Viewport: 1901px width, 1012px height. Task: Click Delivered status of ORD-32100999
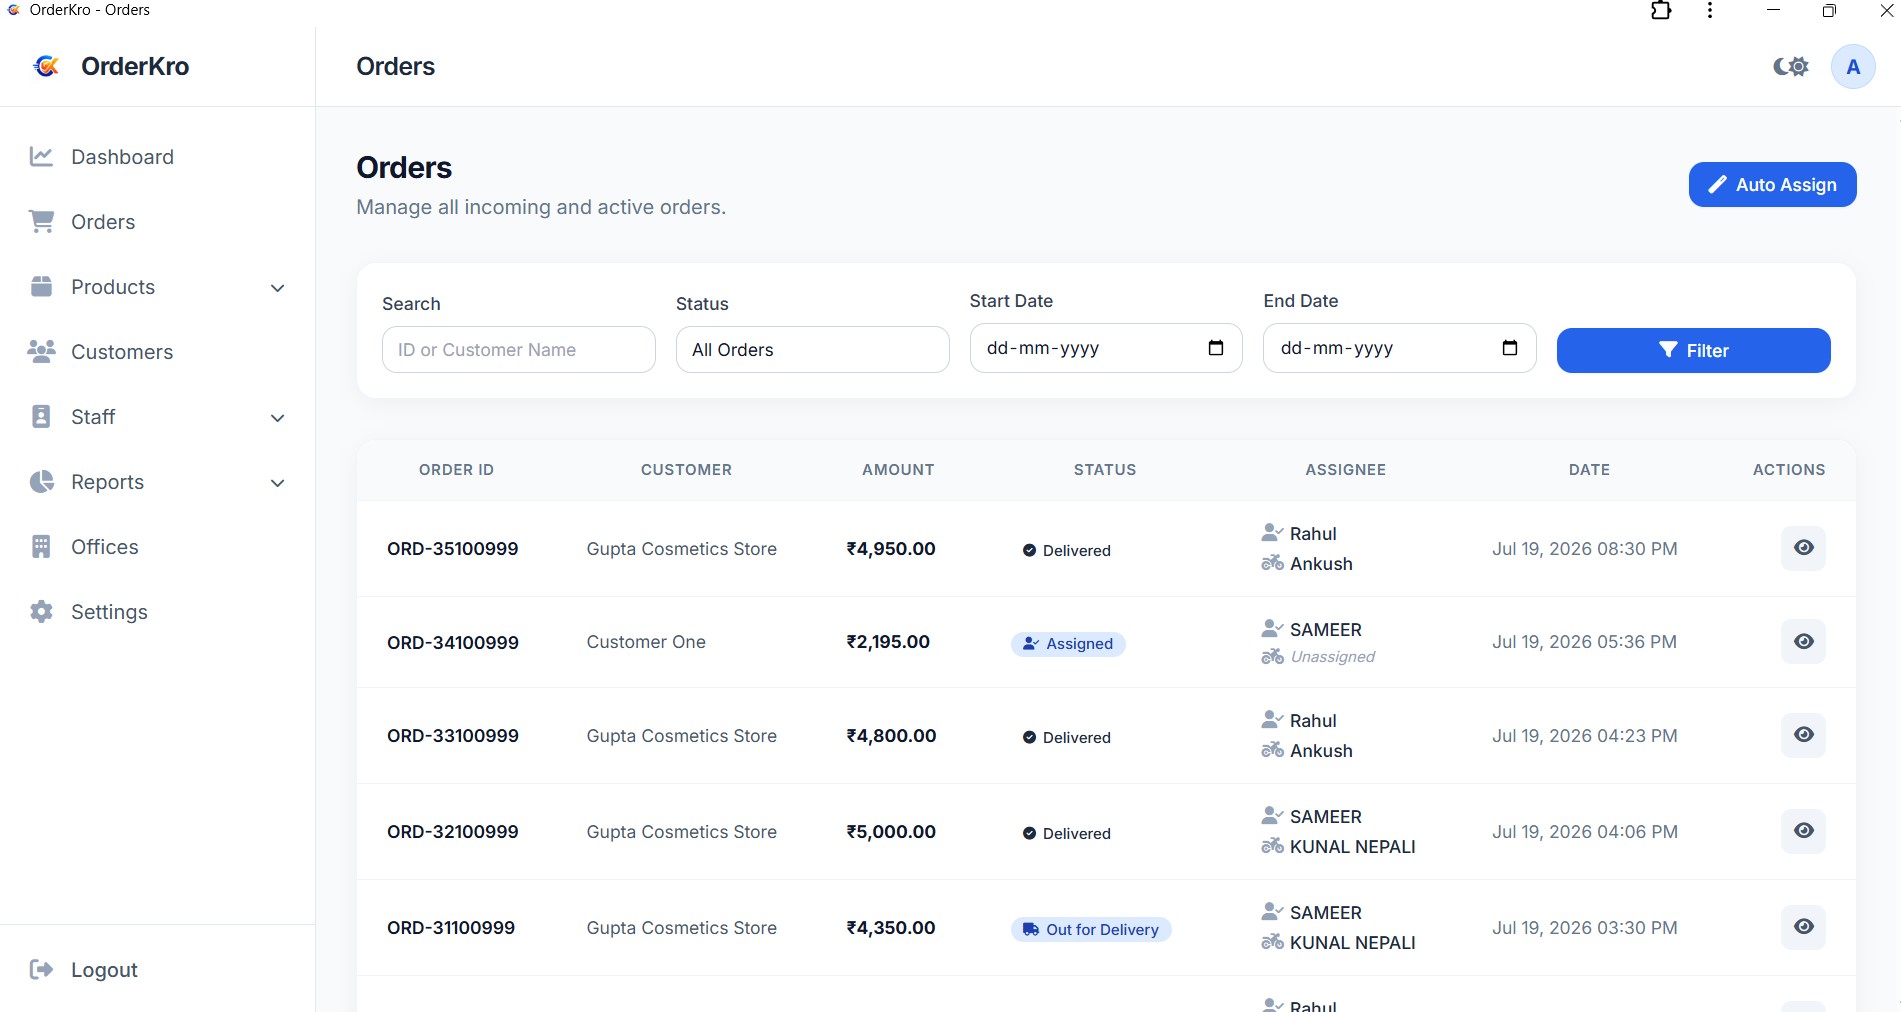coord(1066,834)
